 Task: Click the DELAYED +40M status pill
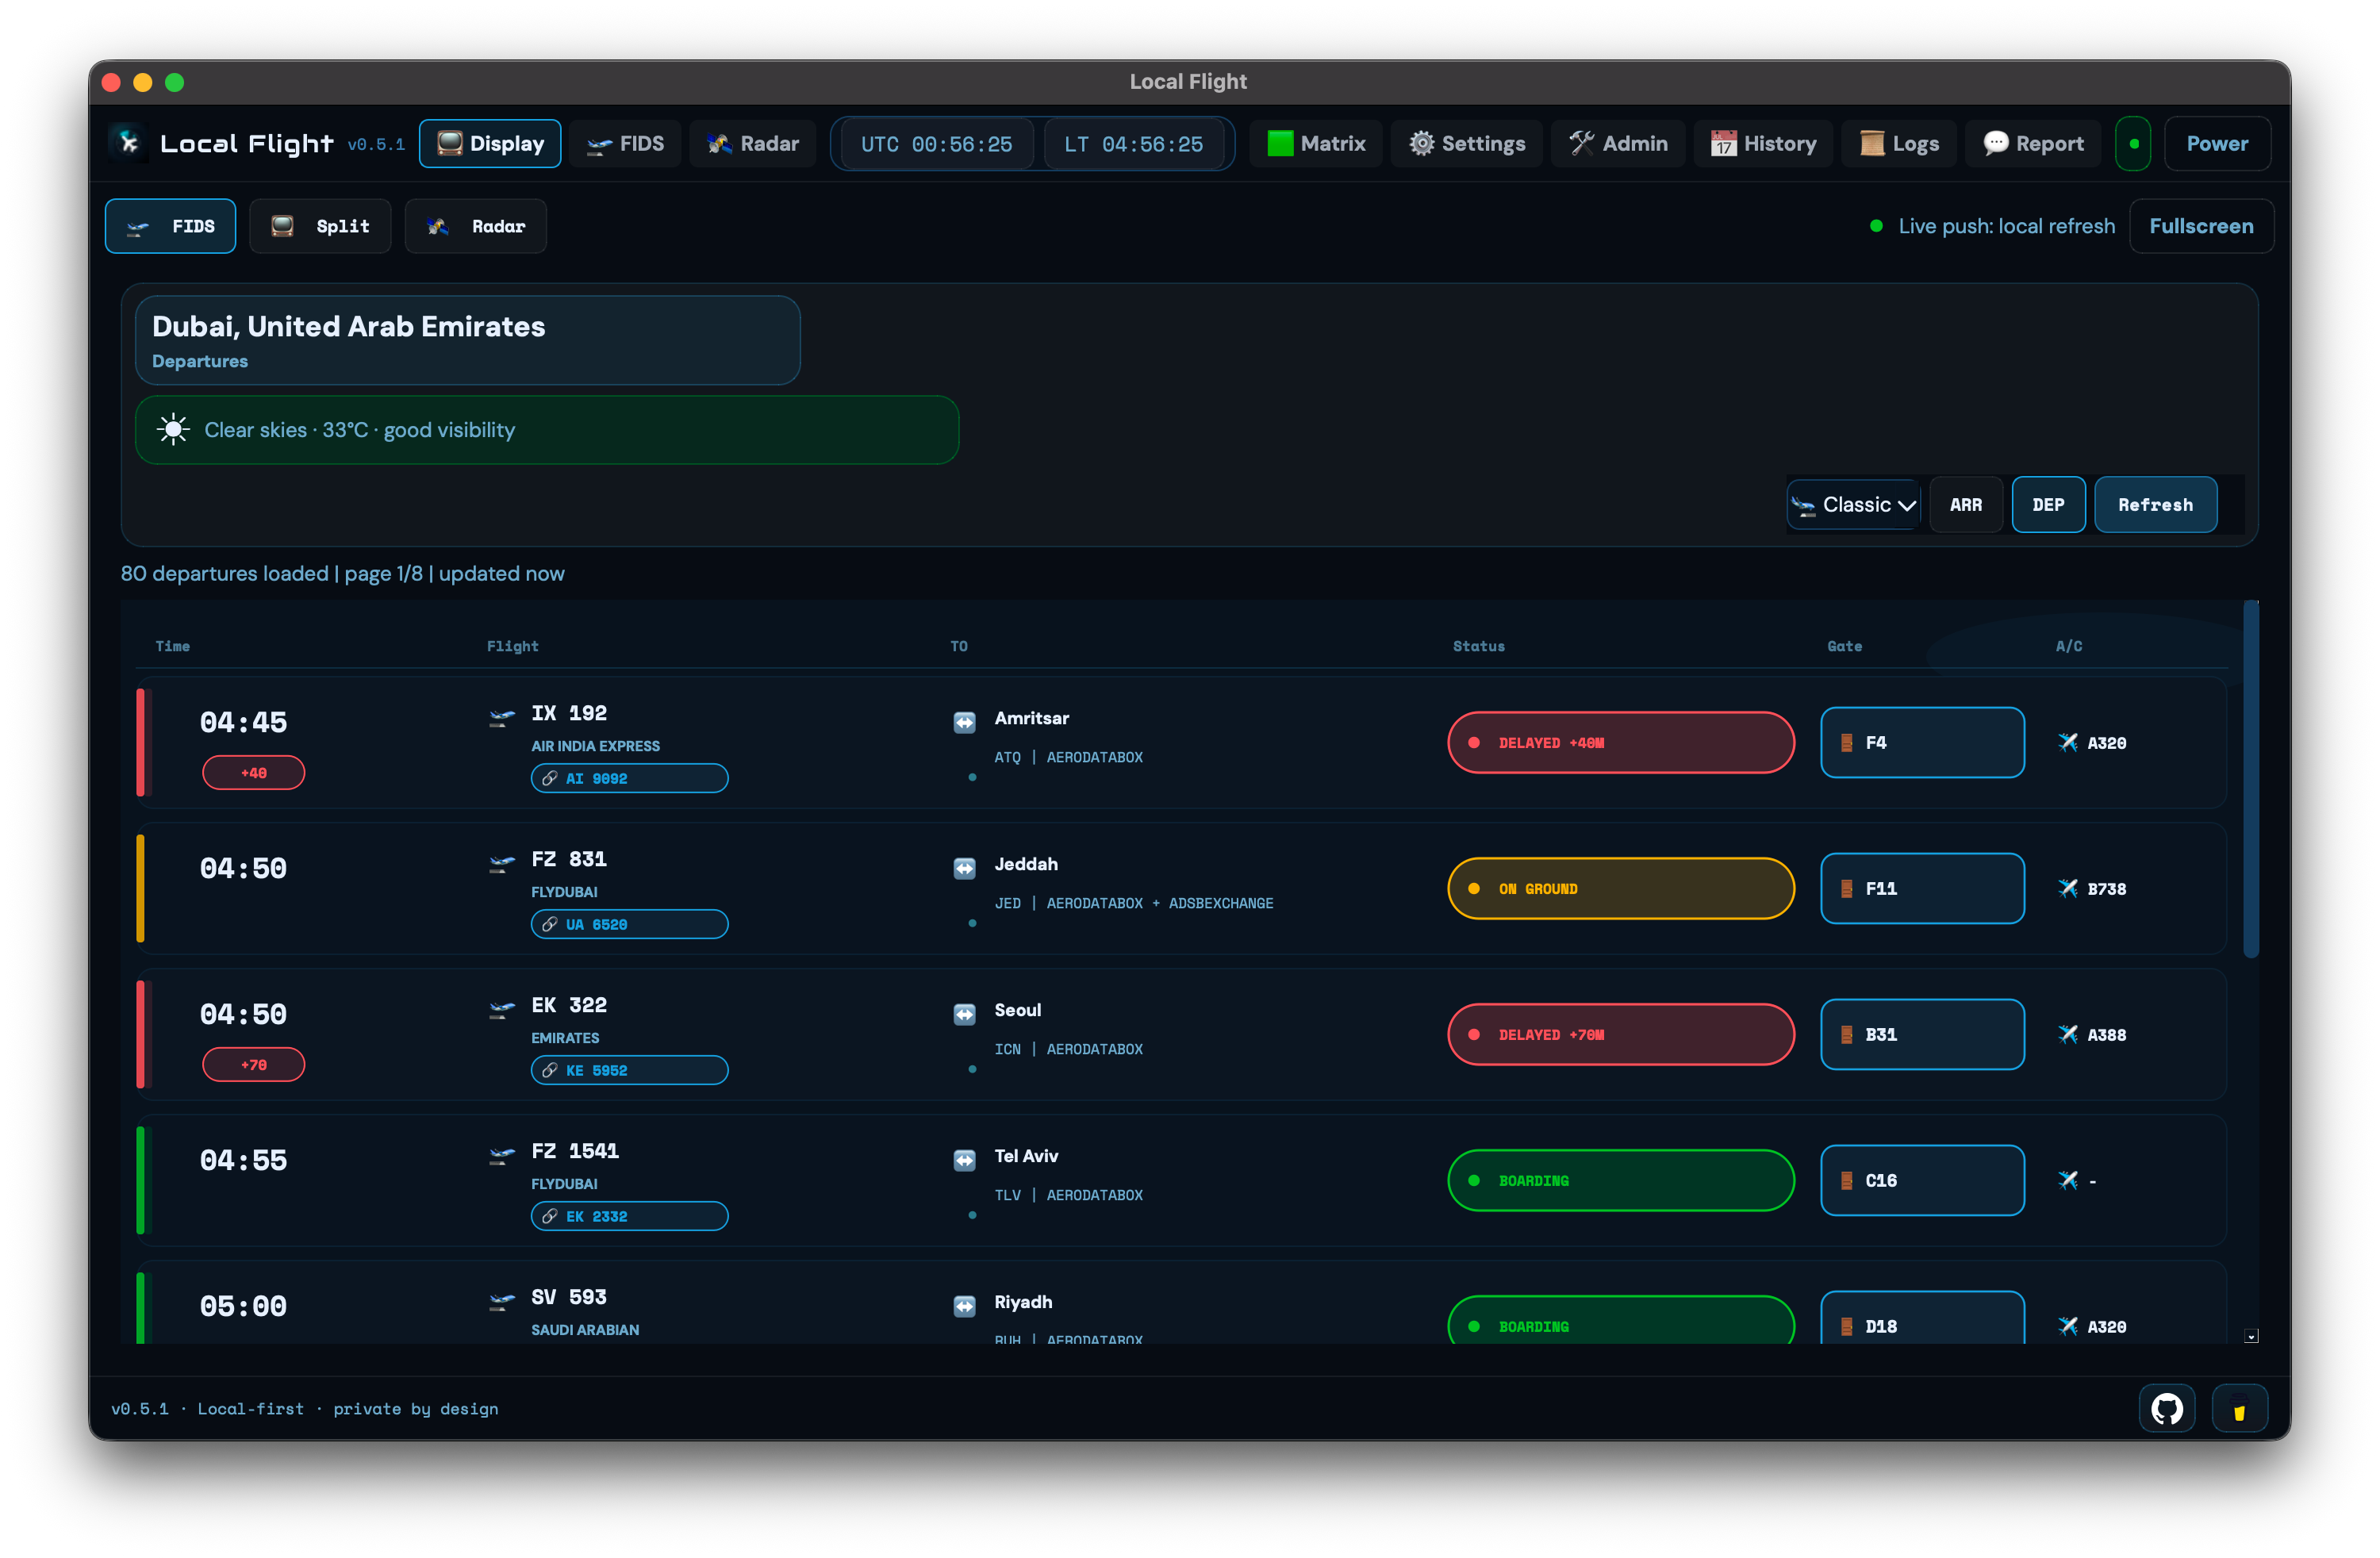1620,742
